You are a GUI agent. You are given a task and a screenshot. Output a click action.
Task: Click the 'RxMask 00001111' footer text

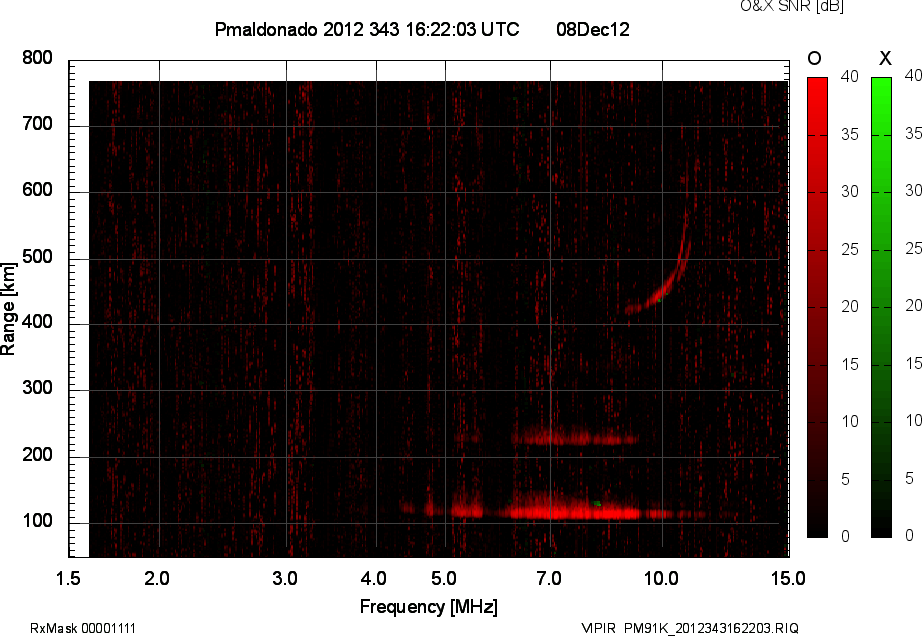(x=83, y=628)
